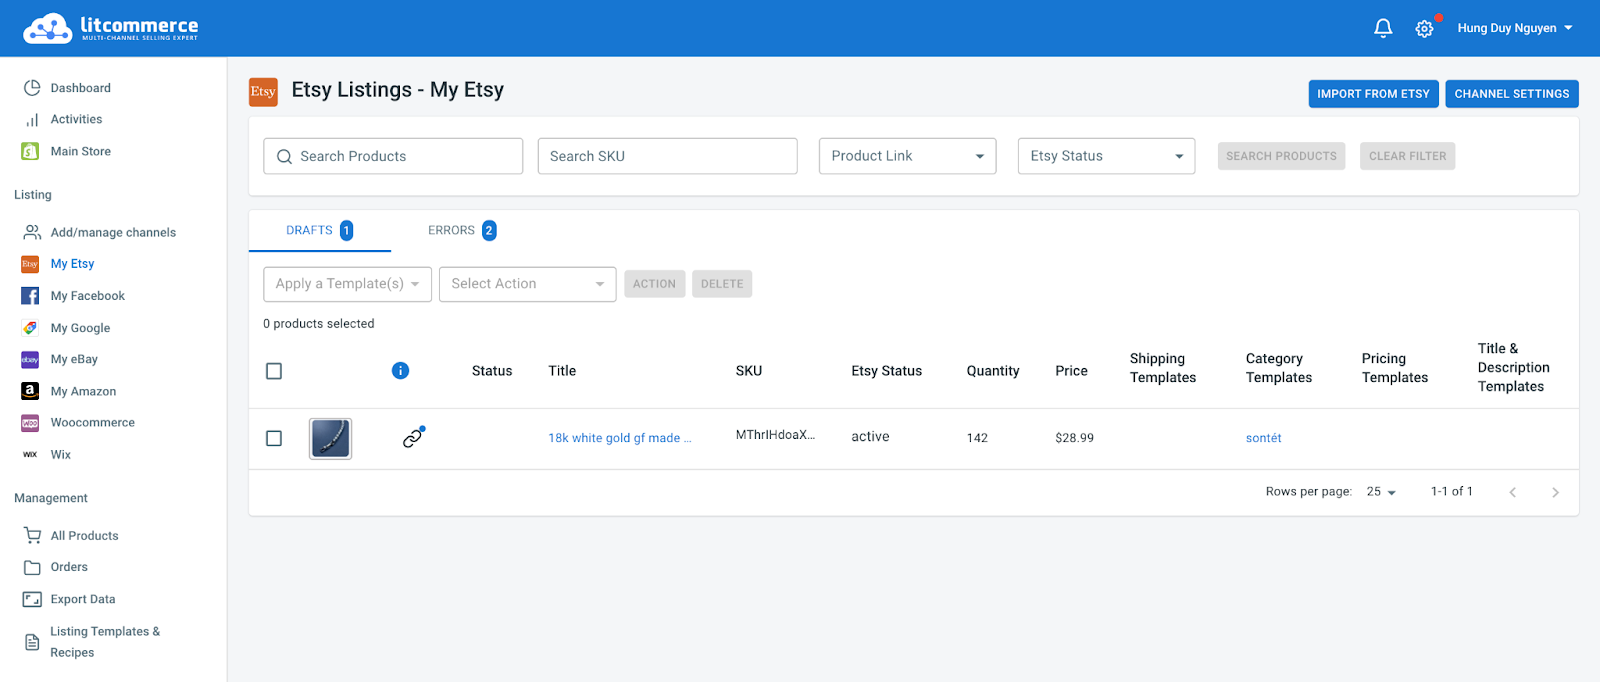Click the Clear Filter button
This screenshot has width=1600, height=682.
point(1407,156)
